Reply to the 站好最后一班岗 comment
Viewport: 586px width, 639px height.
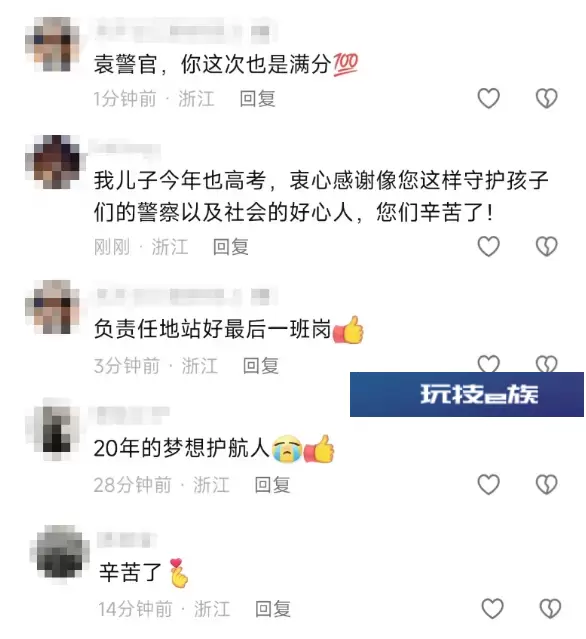point(261,366)
